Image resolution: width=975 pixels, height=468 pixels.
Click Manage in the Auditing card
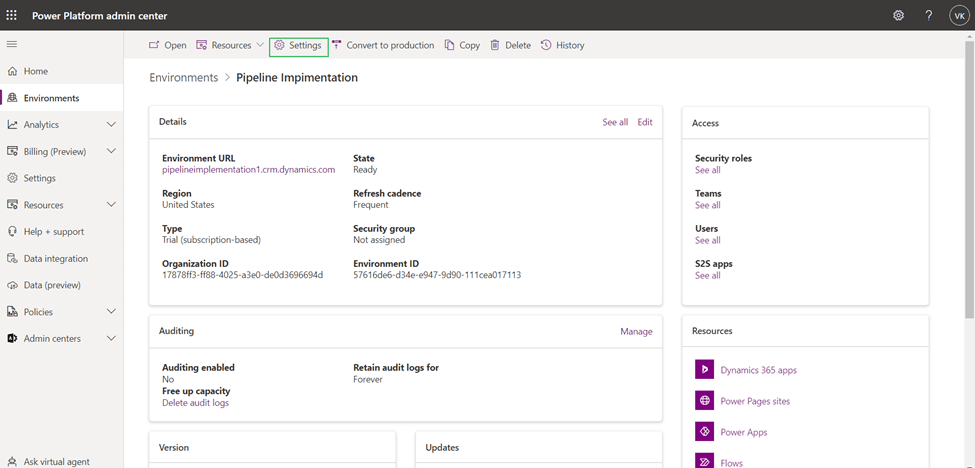[636, 332]
